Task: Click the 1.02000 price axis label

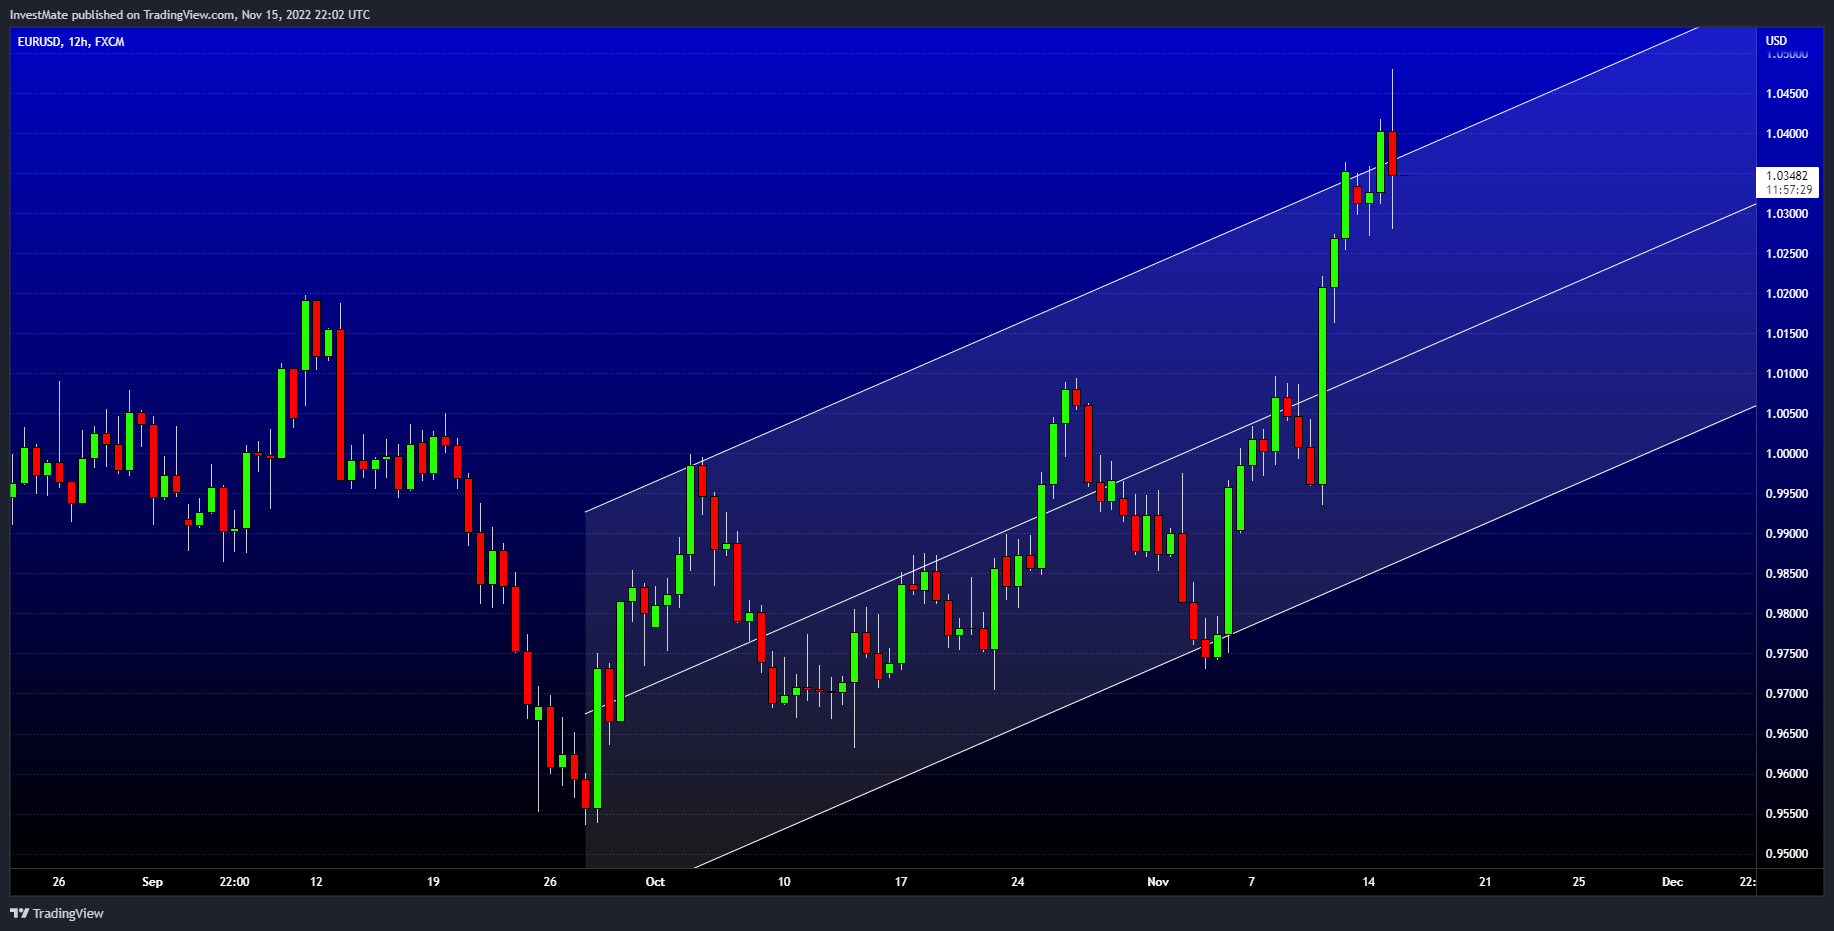Action: 1787,294
